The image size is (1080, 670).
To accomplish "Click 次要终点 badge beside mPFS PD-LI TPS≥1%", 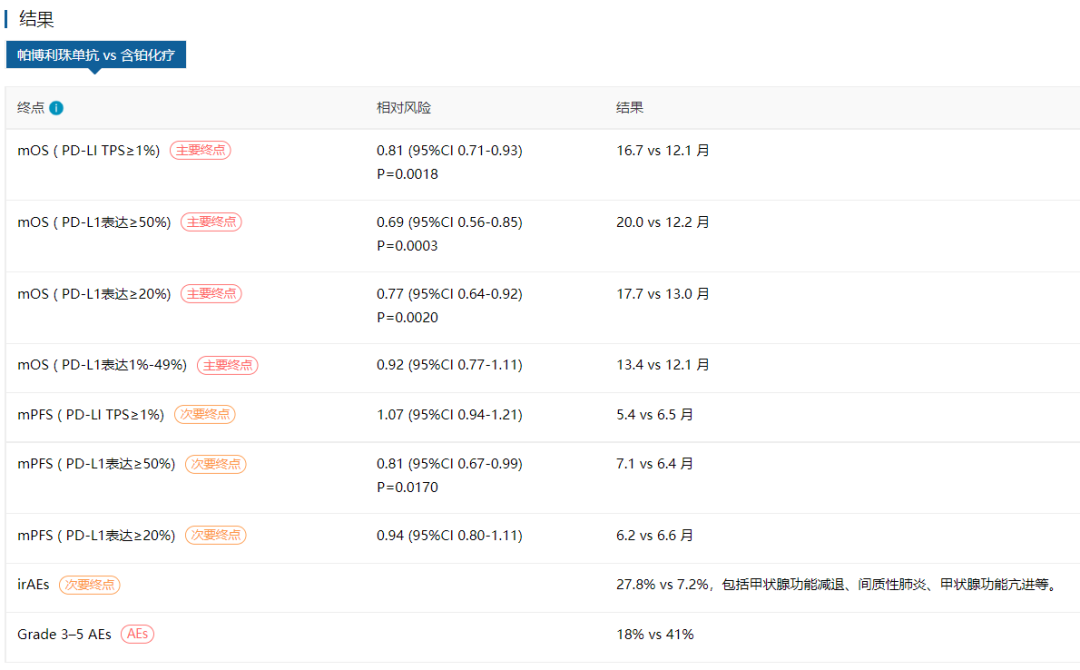I will click(x=205, y=414).
